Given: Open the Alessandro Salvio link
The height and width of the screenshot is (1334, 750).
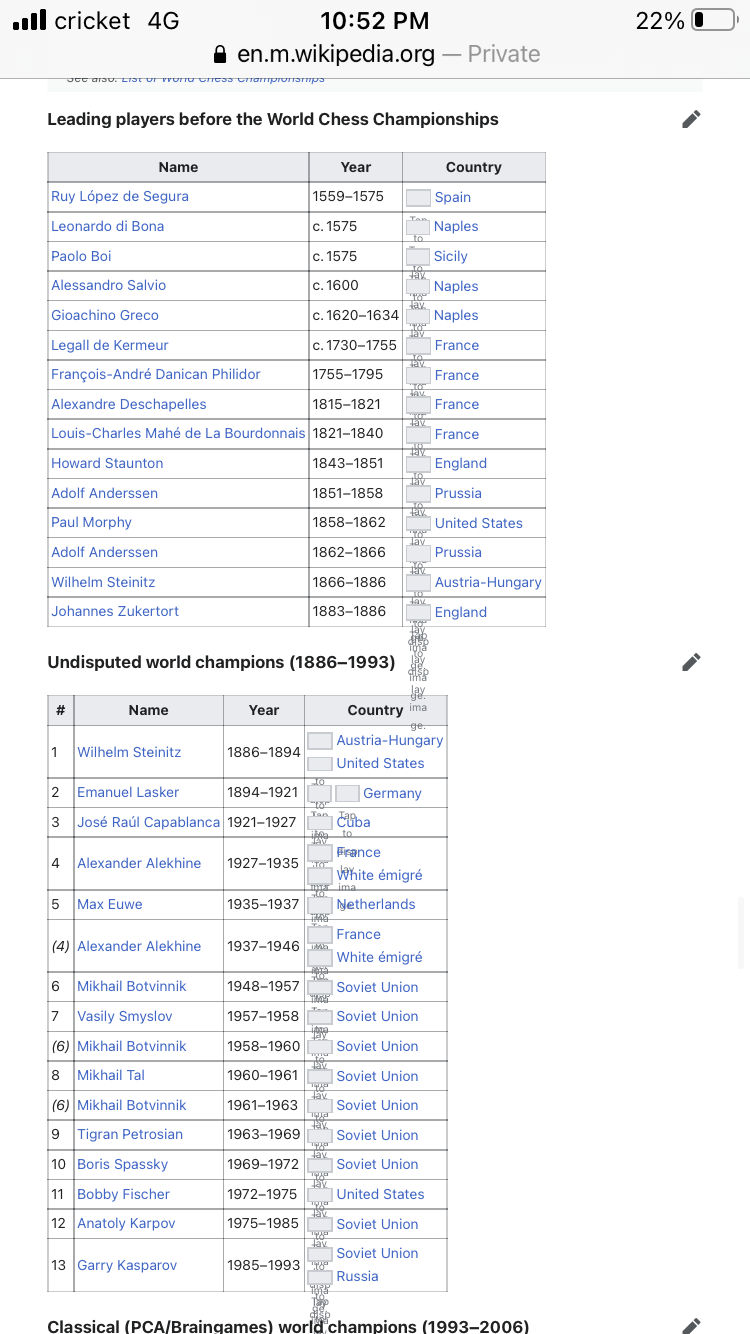Looking at the screenshot, I should (109, 285).
